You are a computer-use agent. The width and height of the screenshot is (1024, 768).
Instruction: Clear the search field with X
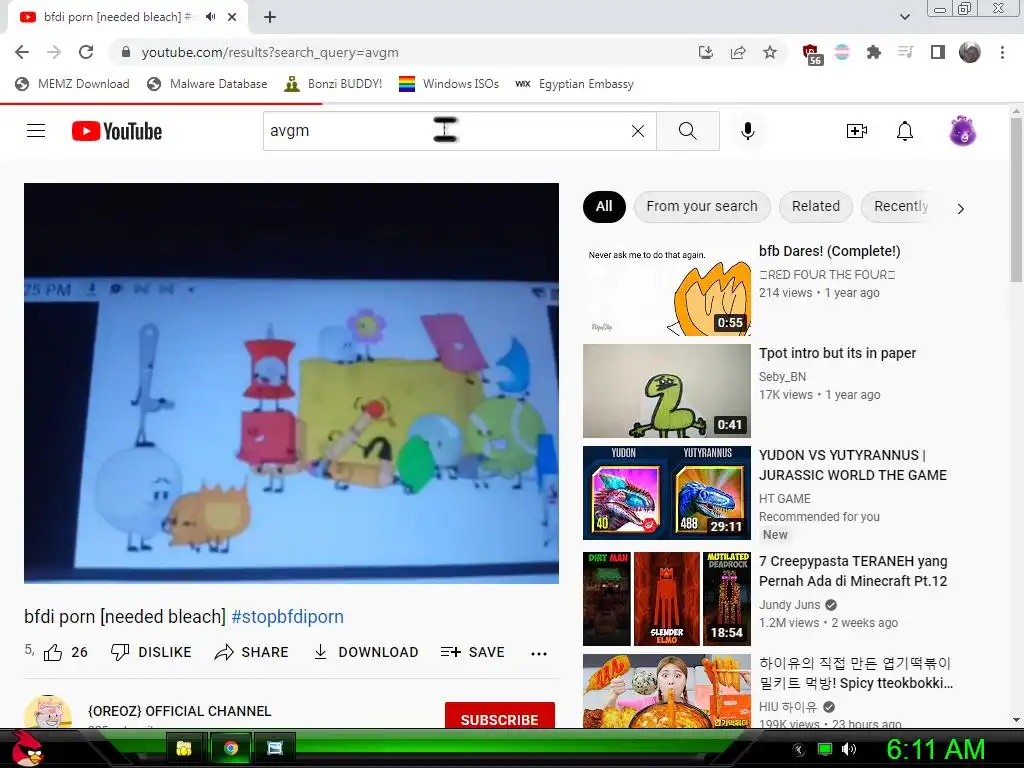click(x=638, y=131)
